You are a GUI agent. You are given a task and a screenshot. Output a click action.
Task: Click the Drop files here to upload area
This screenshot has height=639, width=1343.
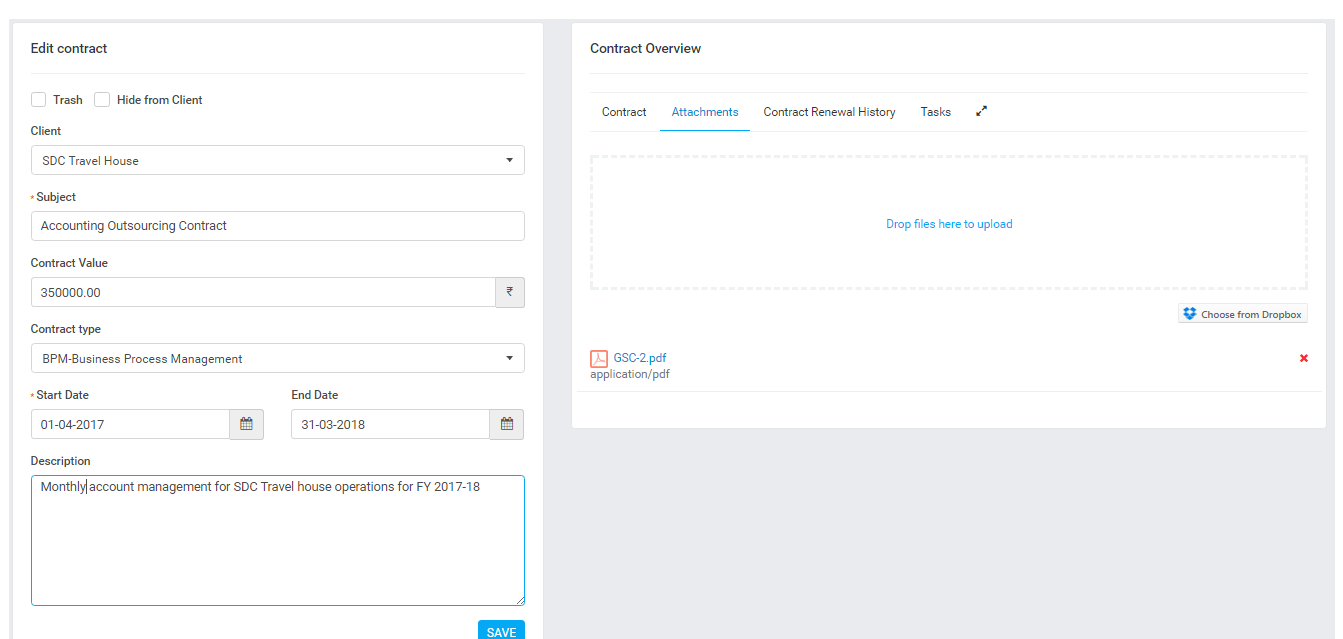[948, 224]
